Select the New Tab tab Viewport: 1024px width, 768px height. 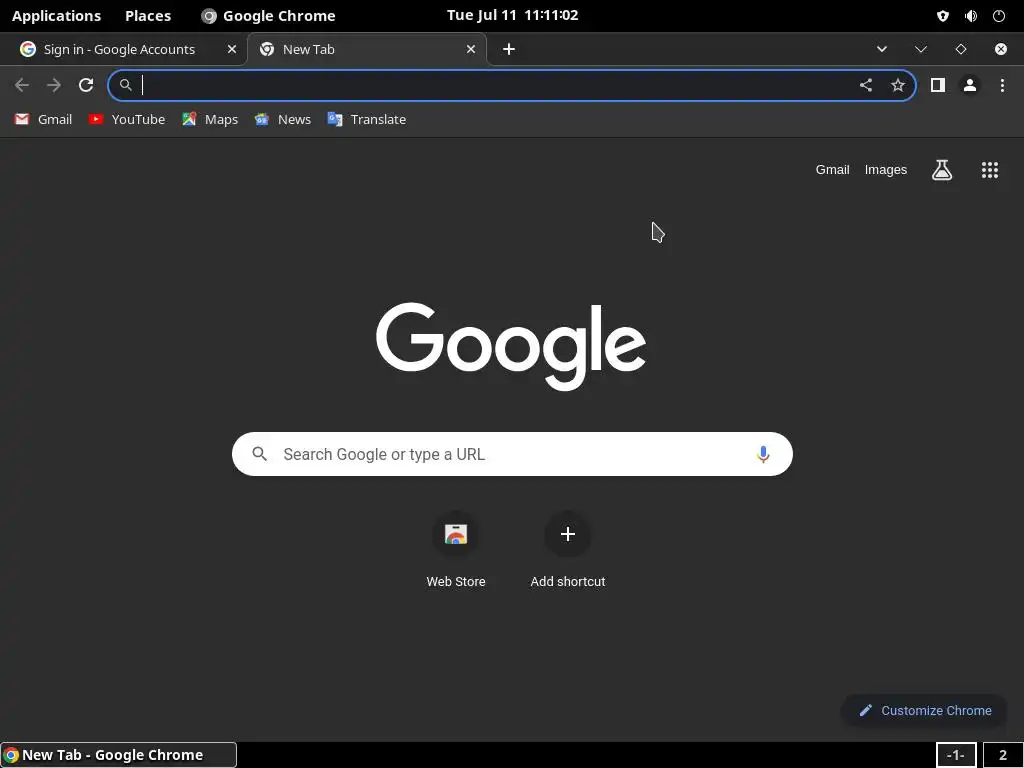coord(367,49)
